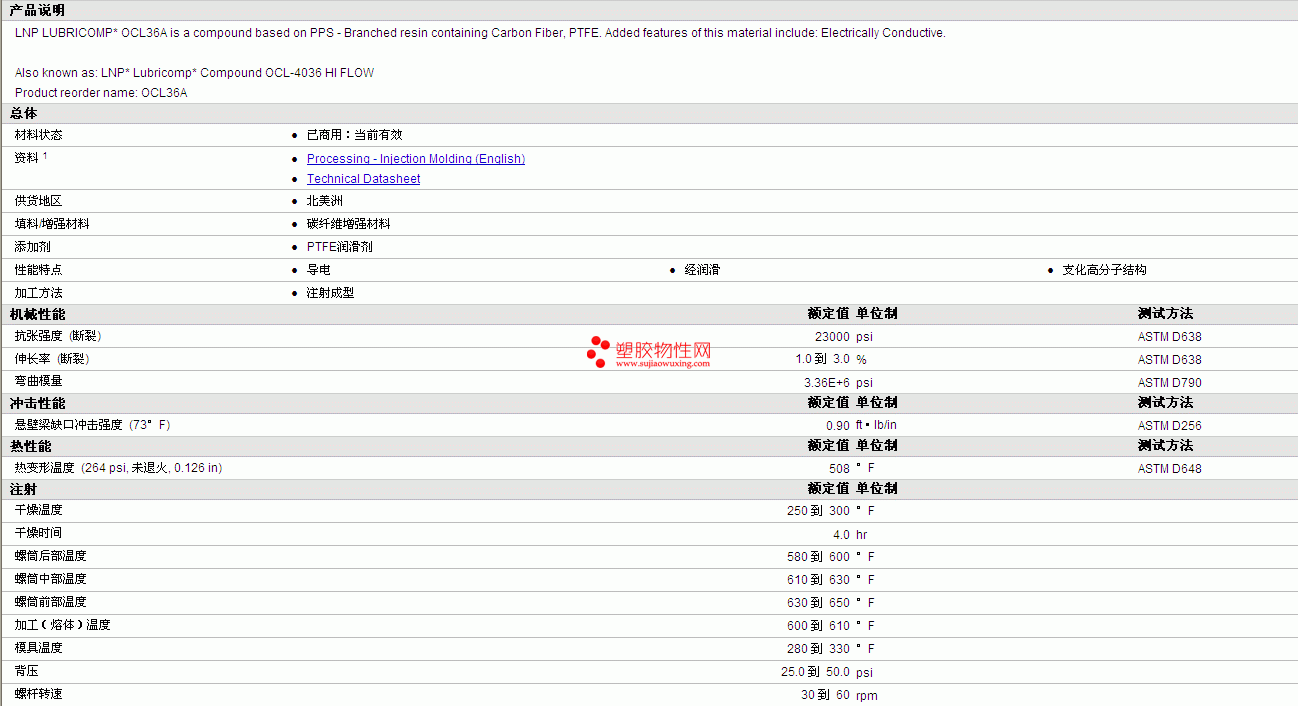Image resolution: width=1298 pixels, height=706 pixels.
Task: Click the 螺筒前部温度 row label
Action: (x=50, y=602)
